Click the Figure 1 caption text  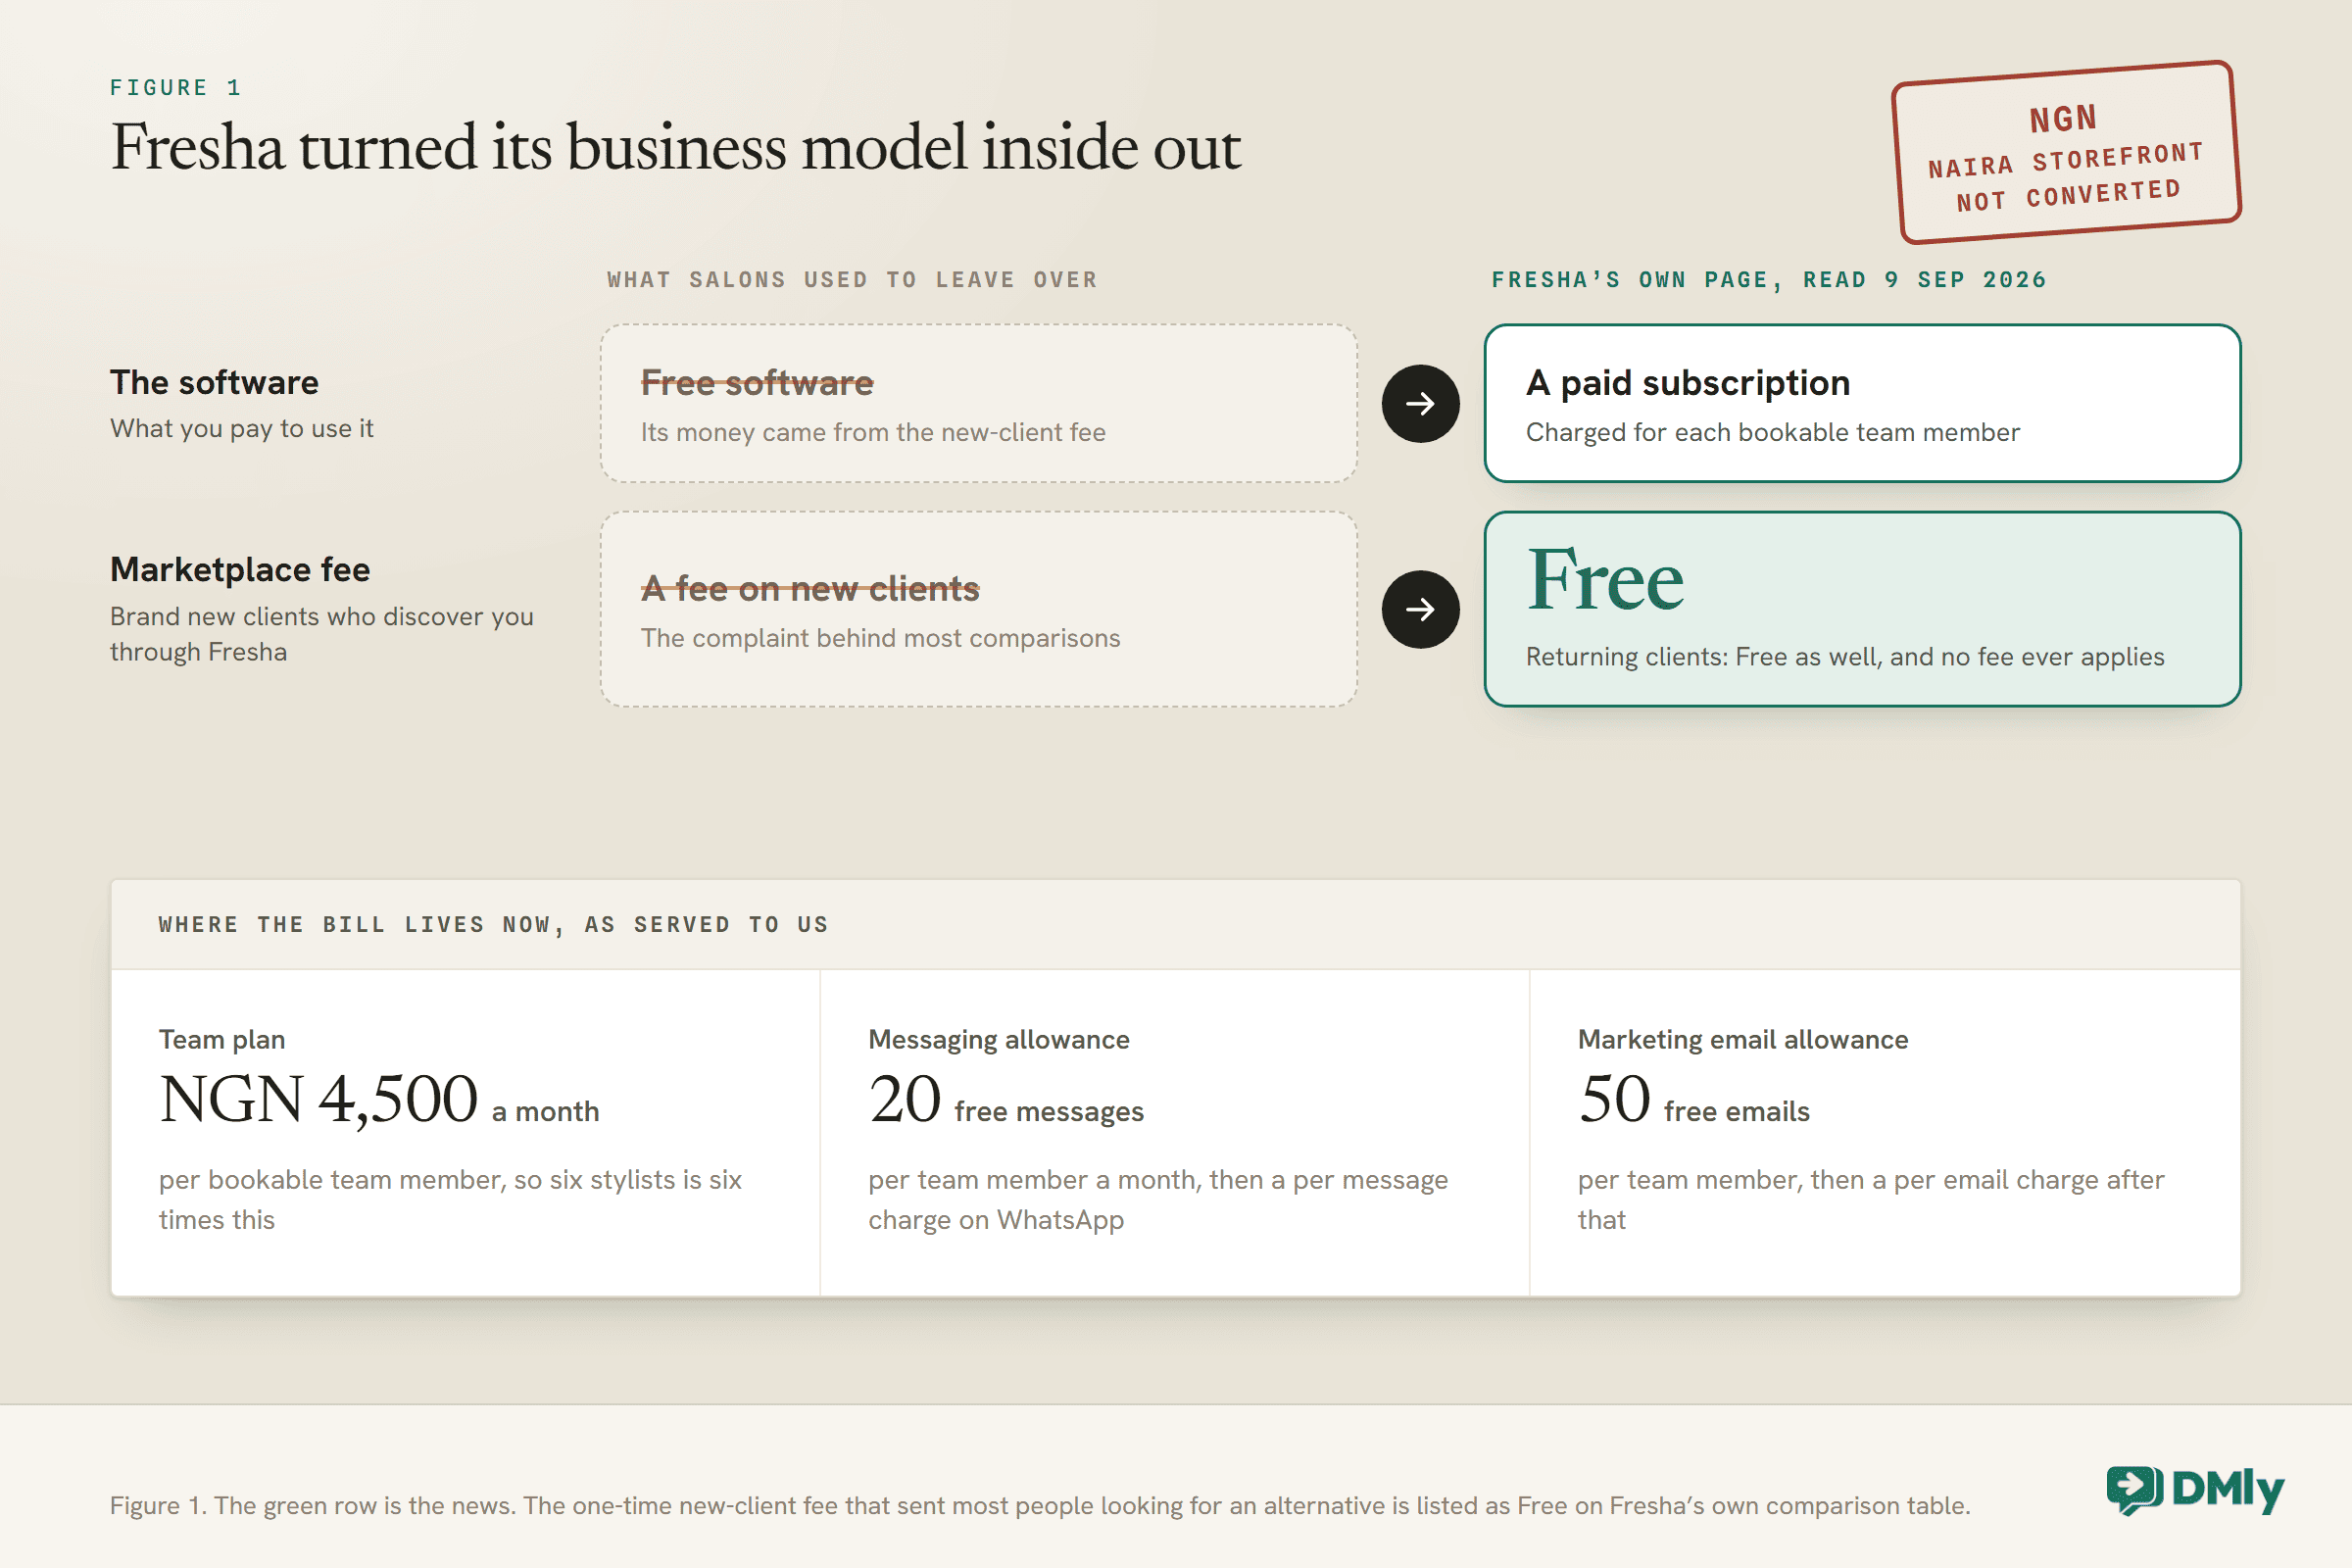point(1040,1506)
